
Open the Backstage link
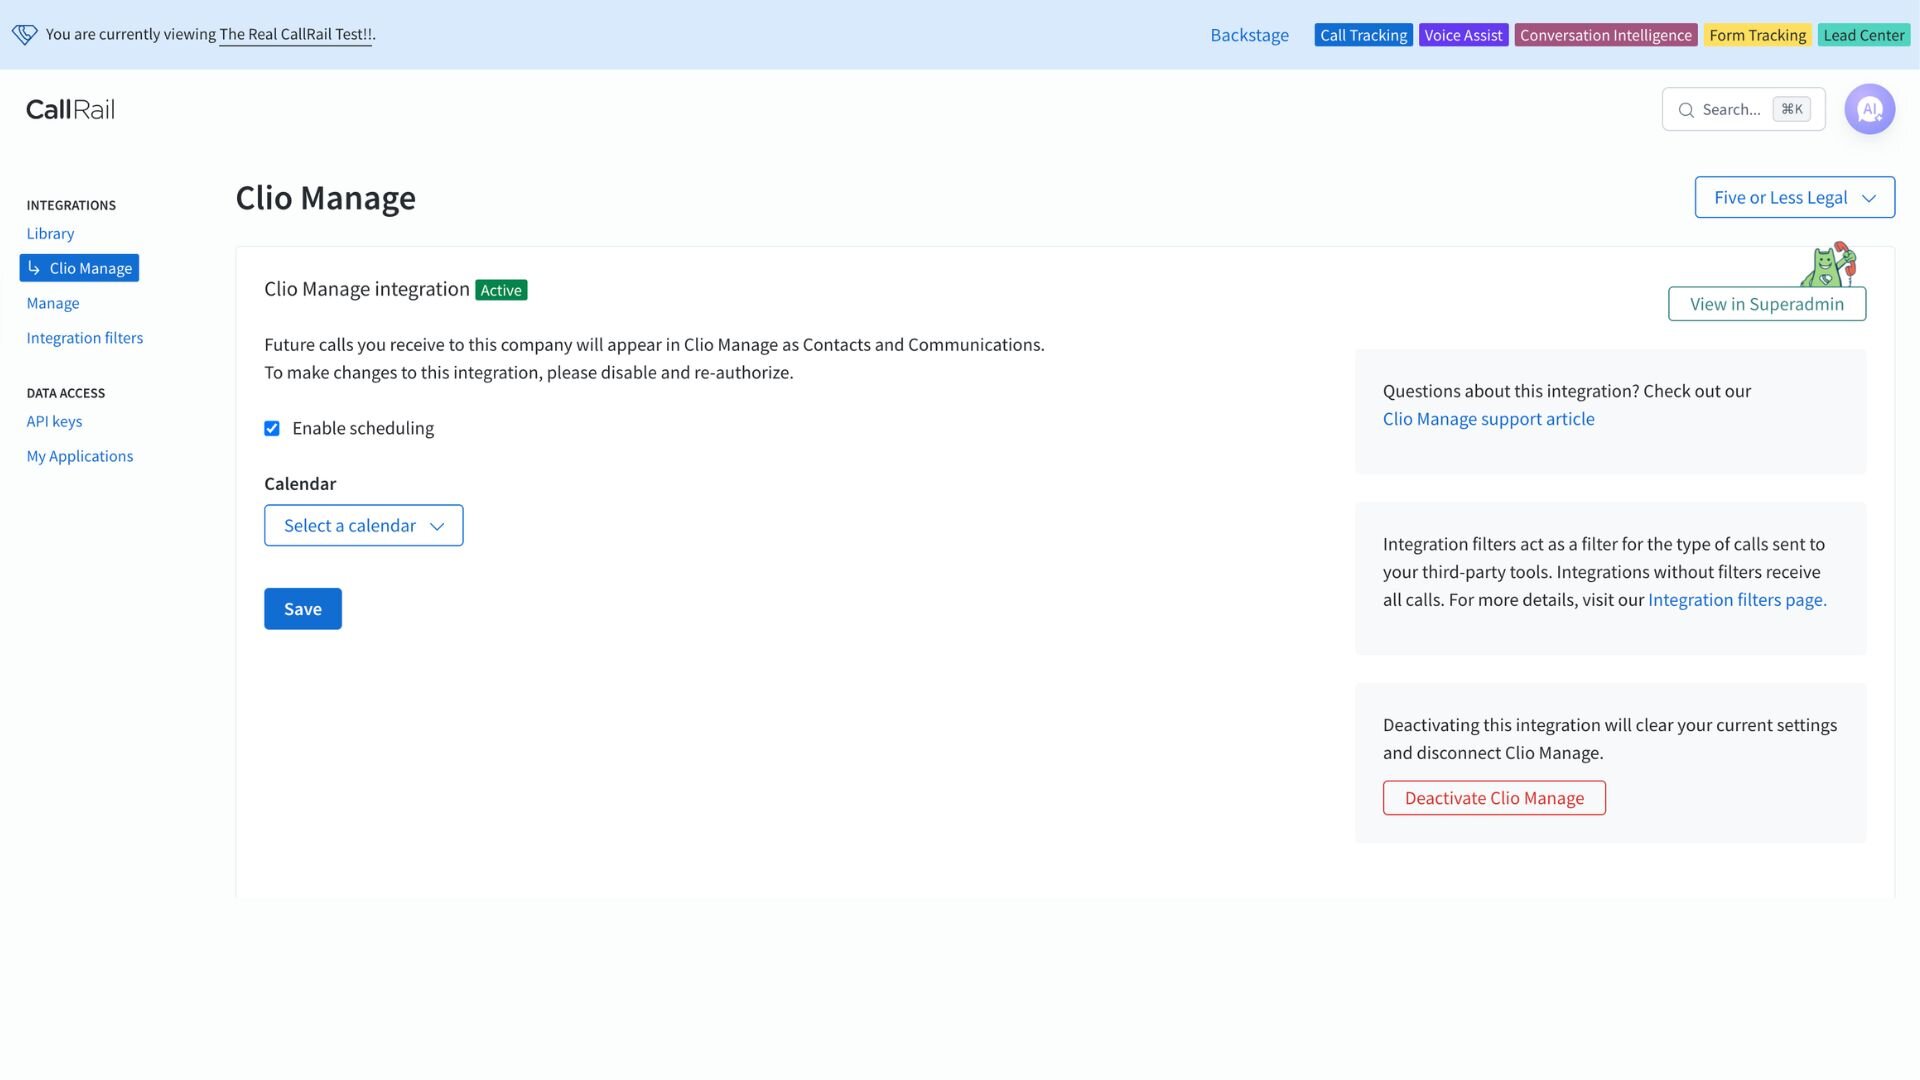click(1249, 35)
